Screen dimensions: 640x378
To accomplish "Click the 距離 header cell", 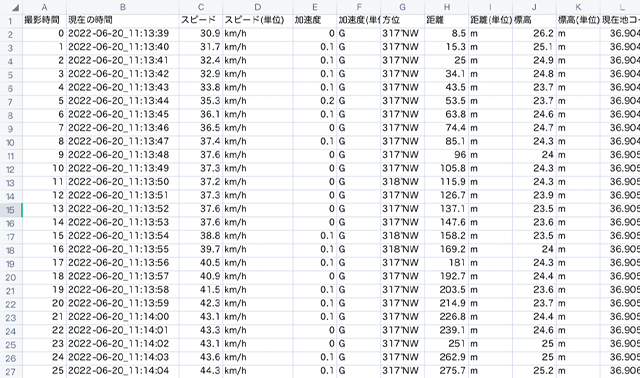I will pyautogui.click(x=447, y=20).
